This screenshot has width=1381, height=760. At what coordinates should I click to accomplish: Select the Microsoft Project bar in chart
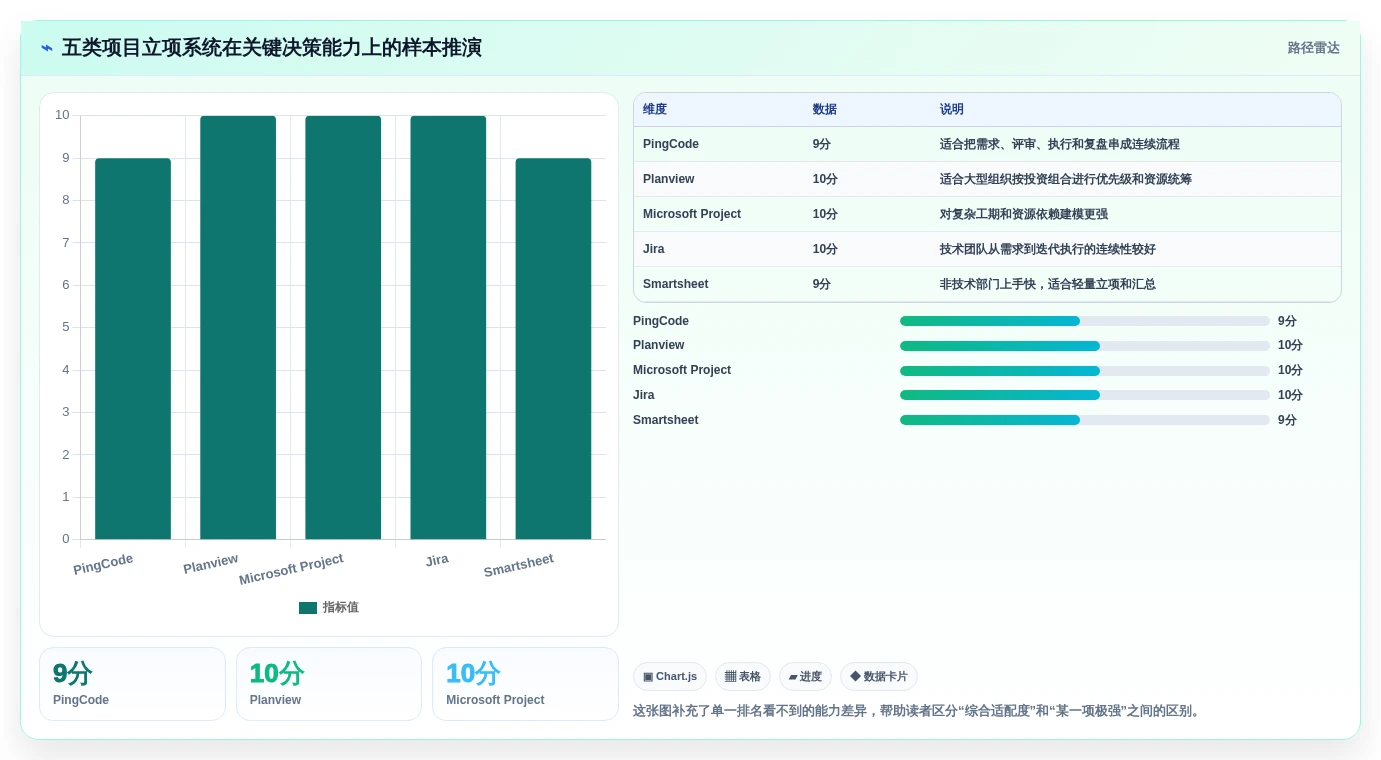coord(343,328)
